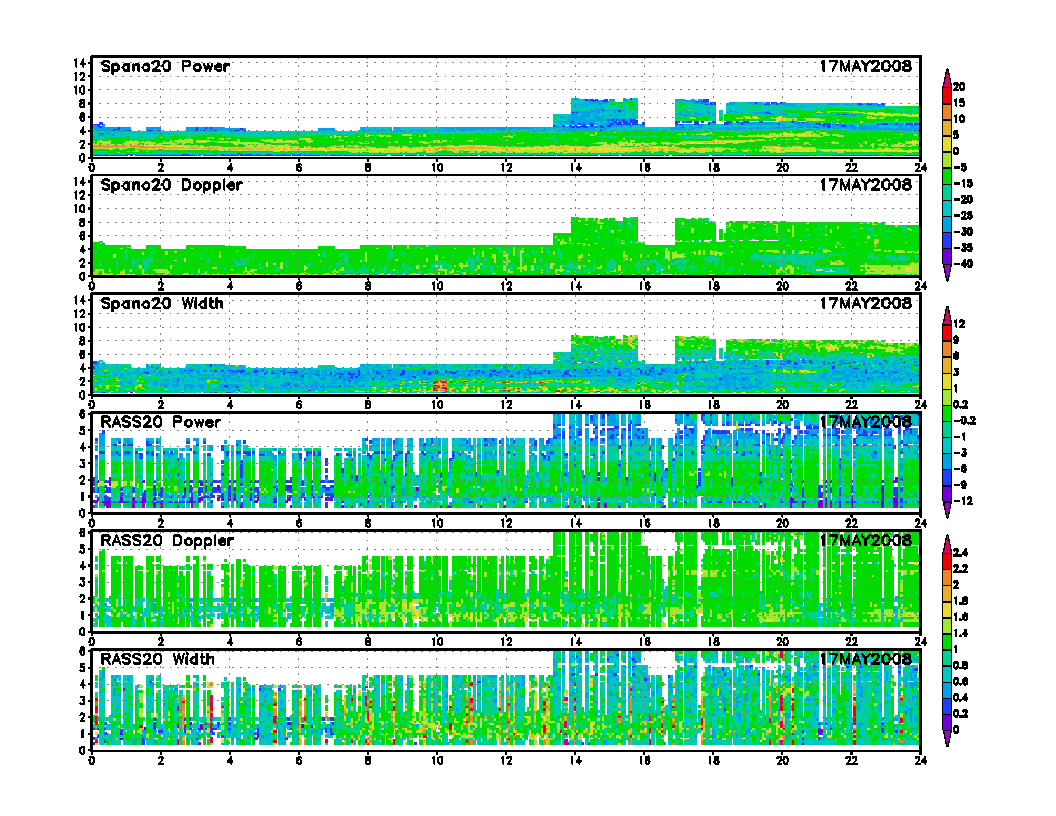
Task: Click the 17MAY2008 date in Spano20 Power panel
Action: coord(865,67)
